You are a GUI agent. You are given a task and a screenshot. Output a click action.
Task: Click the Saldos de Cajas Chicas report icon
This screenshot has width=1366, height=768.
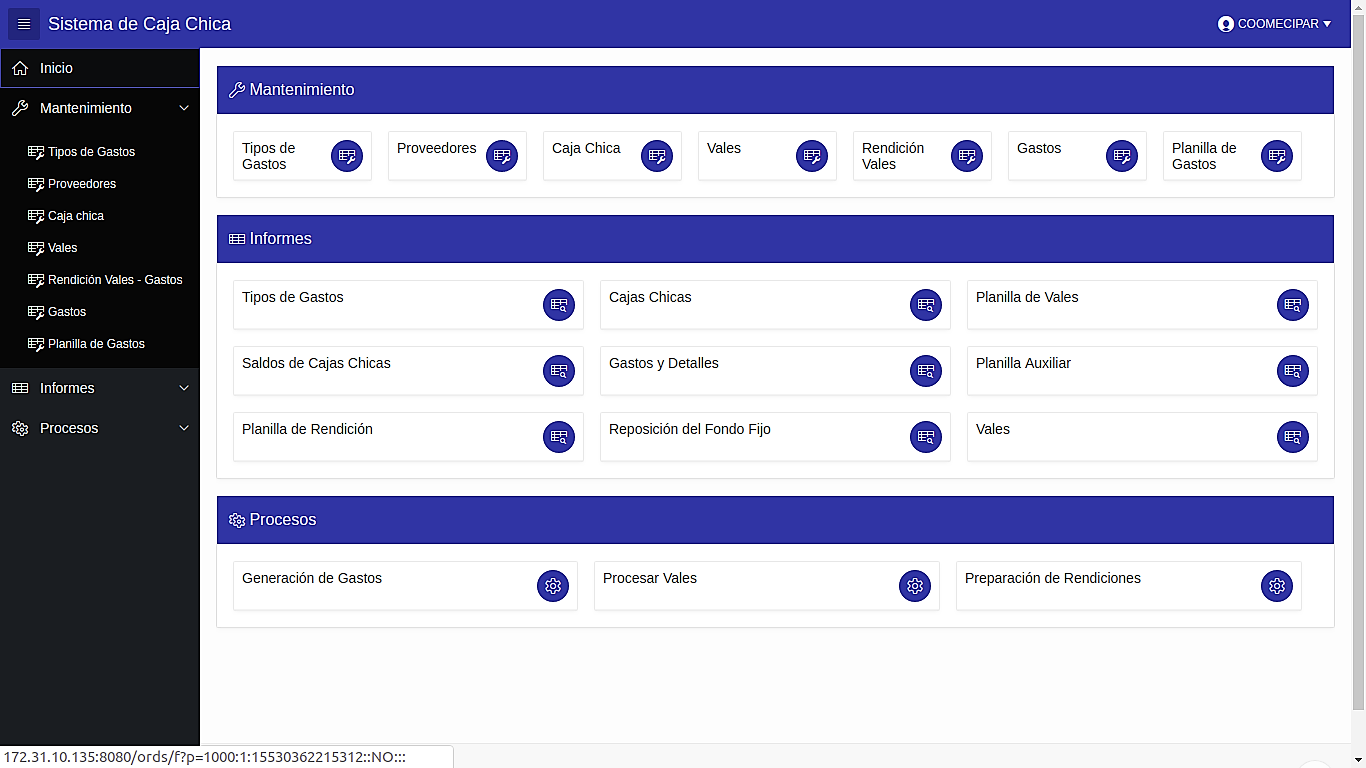coord(559,371)
